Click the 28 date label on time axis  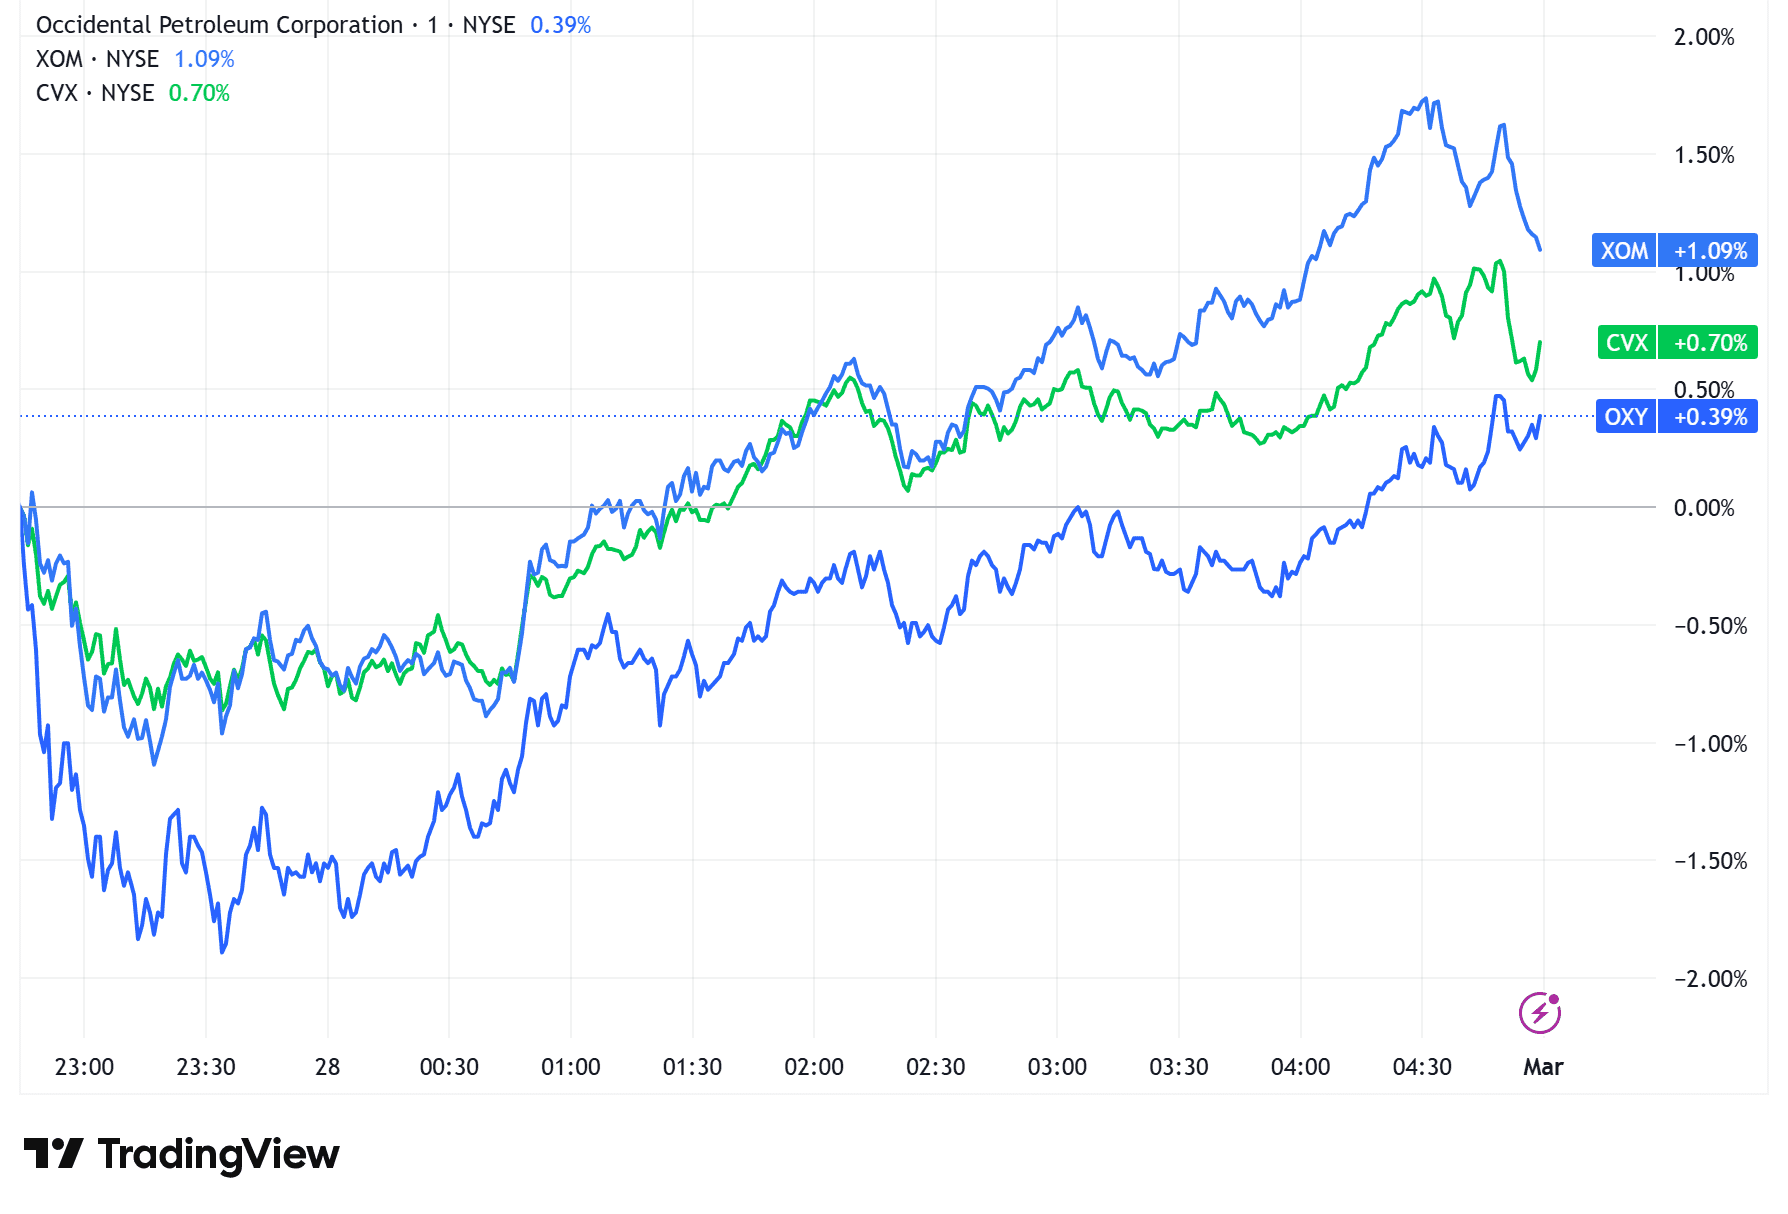327,1067
